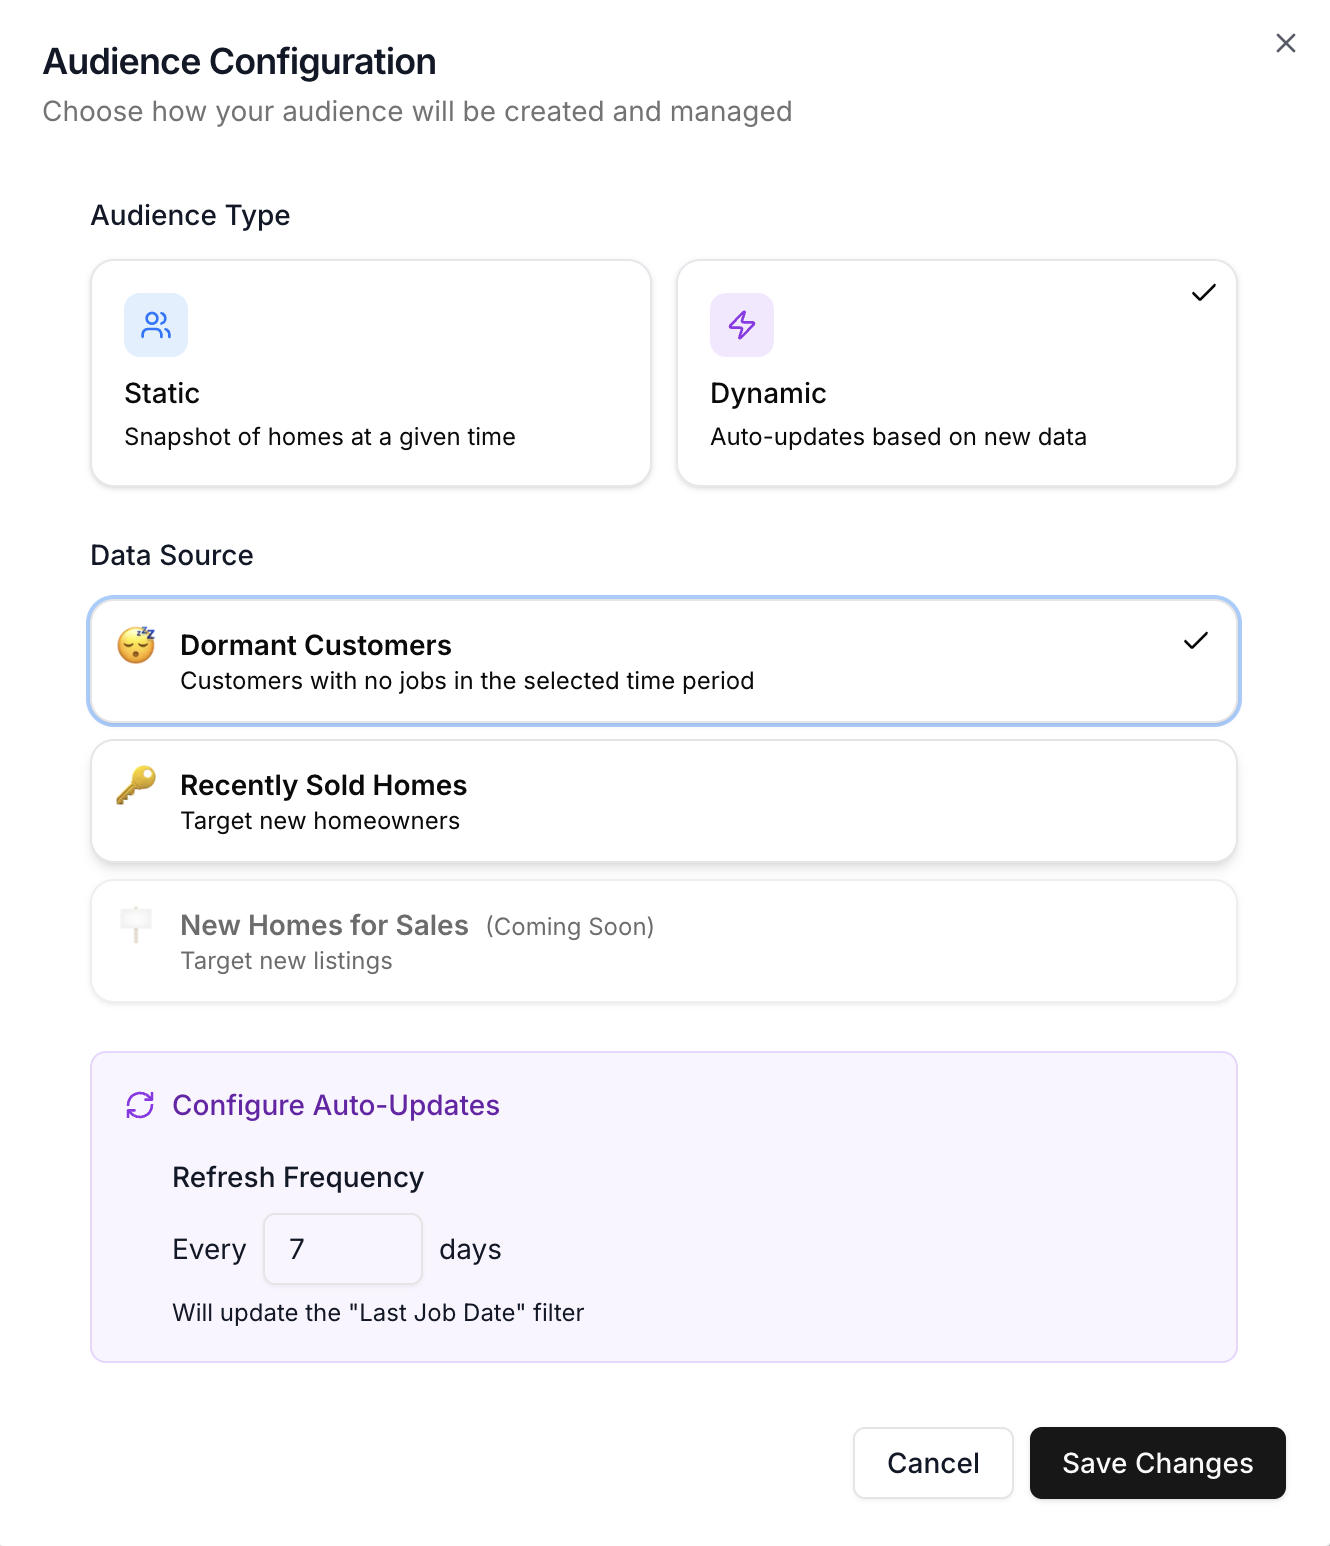Click the checkmark on the Dynamic card
This screenshot has width=1330, height=1546.
pyautogui.click(x=1203, y=292)
